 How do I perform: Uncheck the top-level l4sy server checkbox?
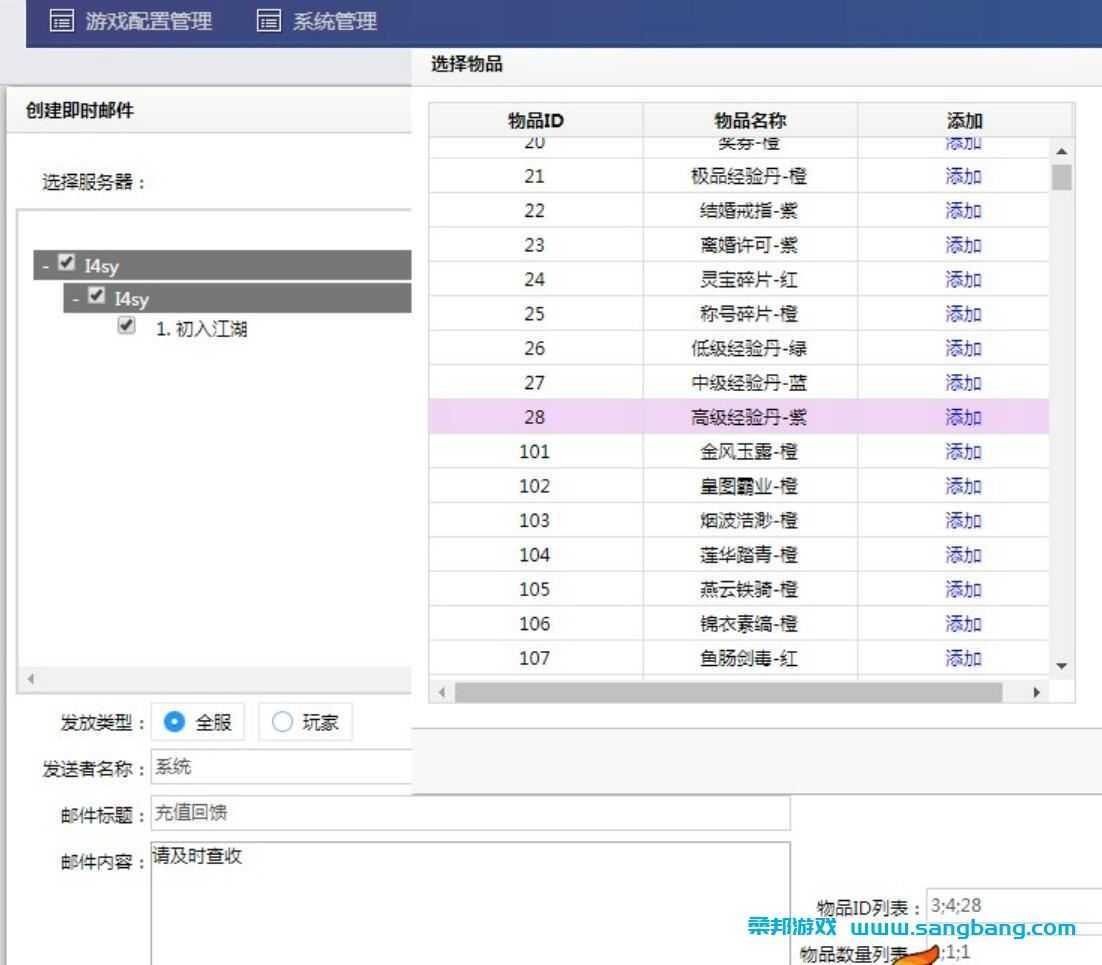pos(66,262)
